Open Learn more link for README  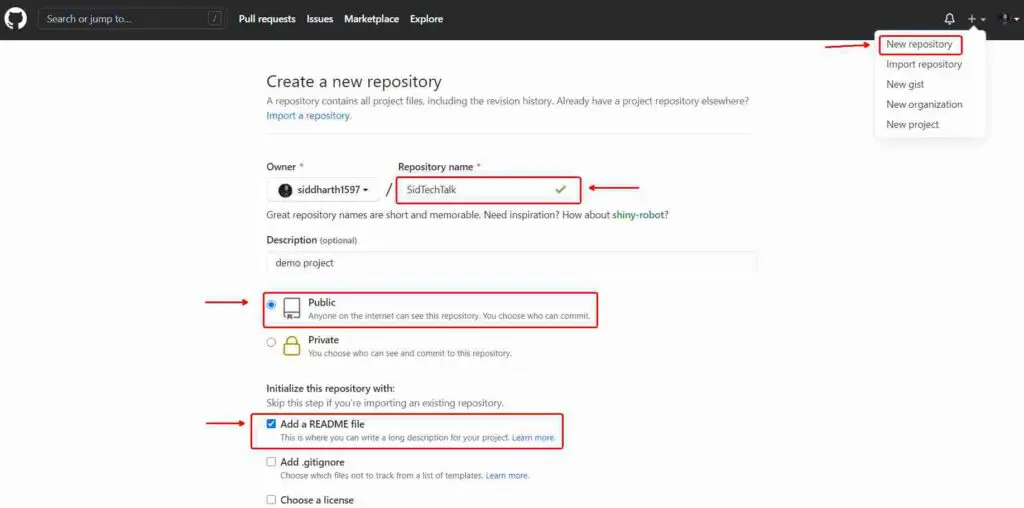pos(534,437)
